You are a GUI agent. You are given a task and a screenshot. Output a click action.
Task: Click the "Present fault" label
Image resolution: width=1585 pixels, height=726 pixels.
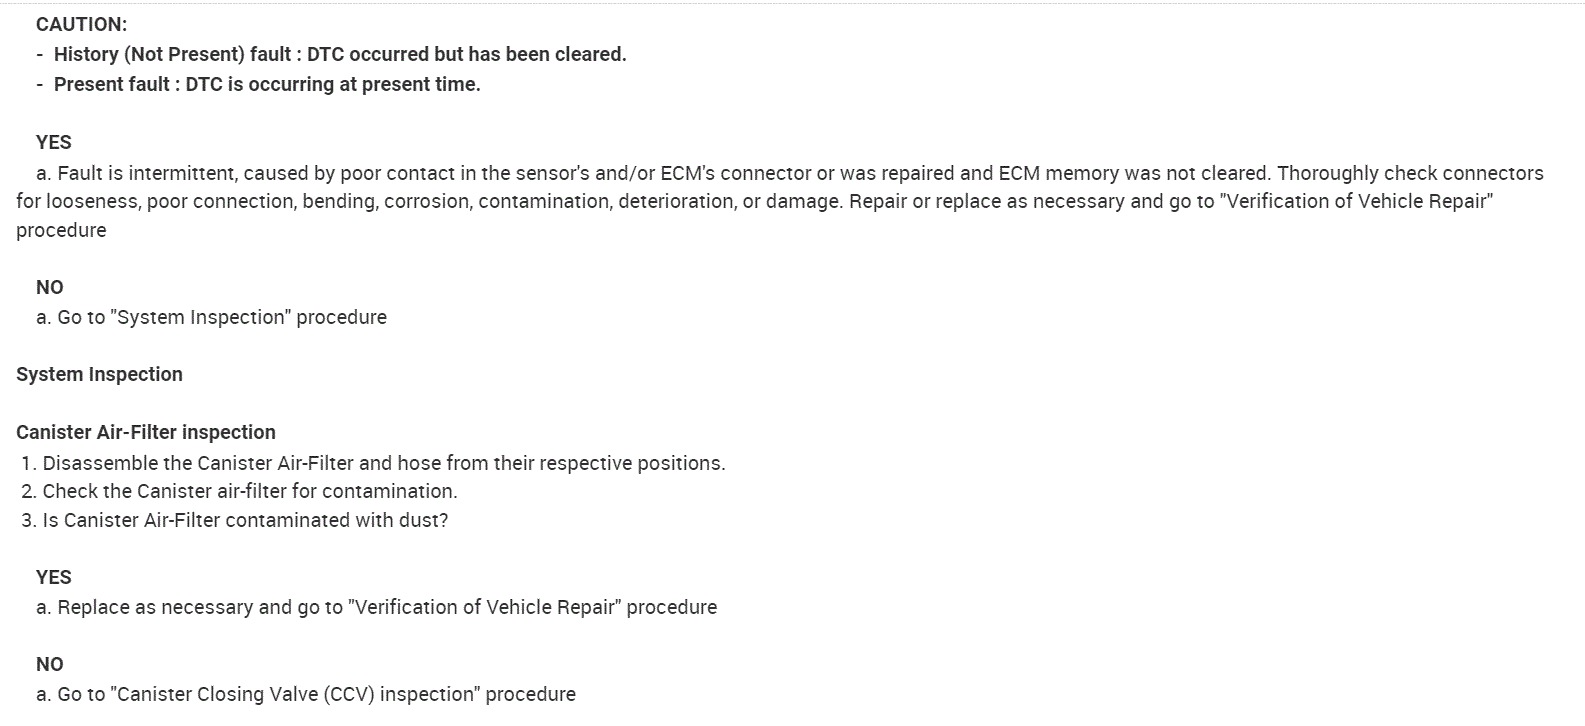click(x=112, y=85)
